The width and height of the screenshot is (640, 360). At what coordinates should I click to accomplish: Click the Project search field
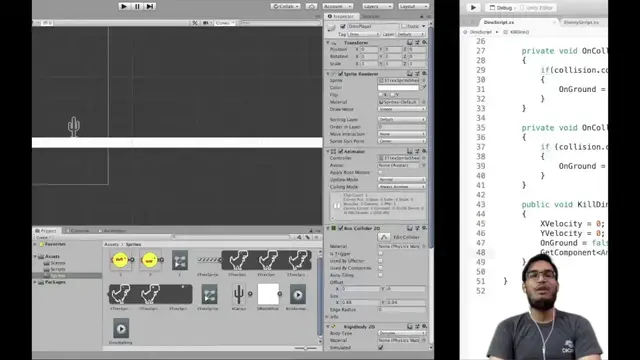(x=231, y=237)
